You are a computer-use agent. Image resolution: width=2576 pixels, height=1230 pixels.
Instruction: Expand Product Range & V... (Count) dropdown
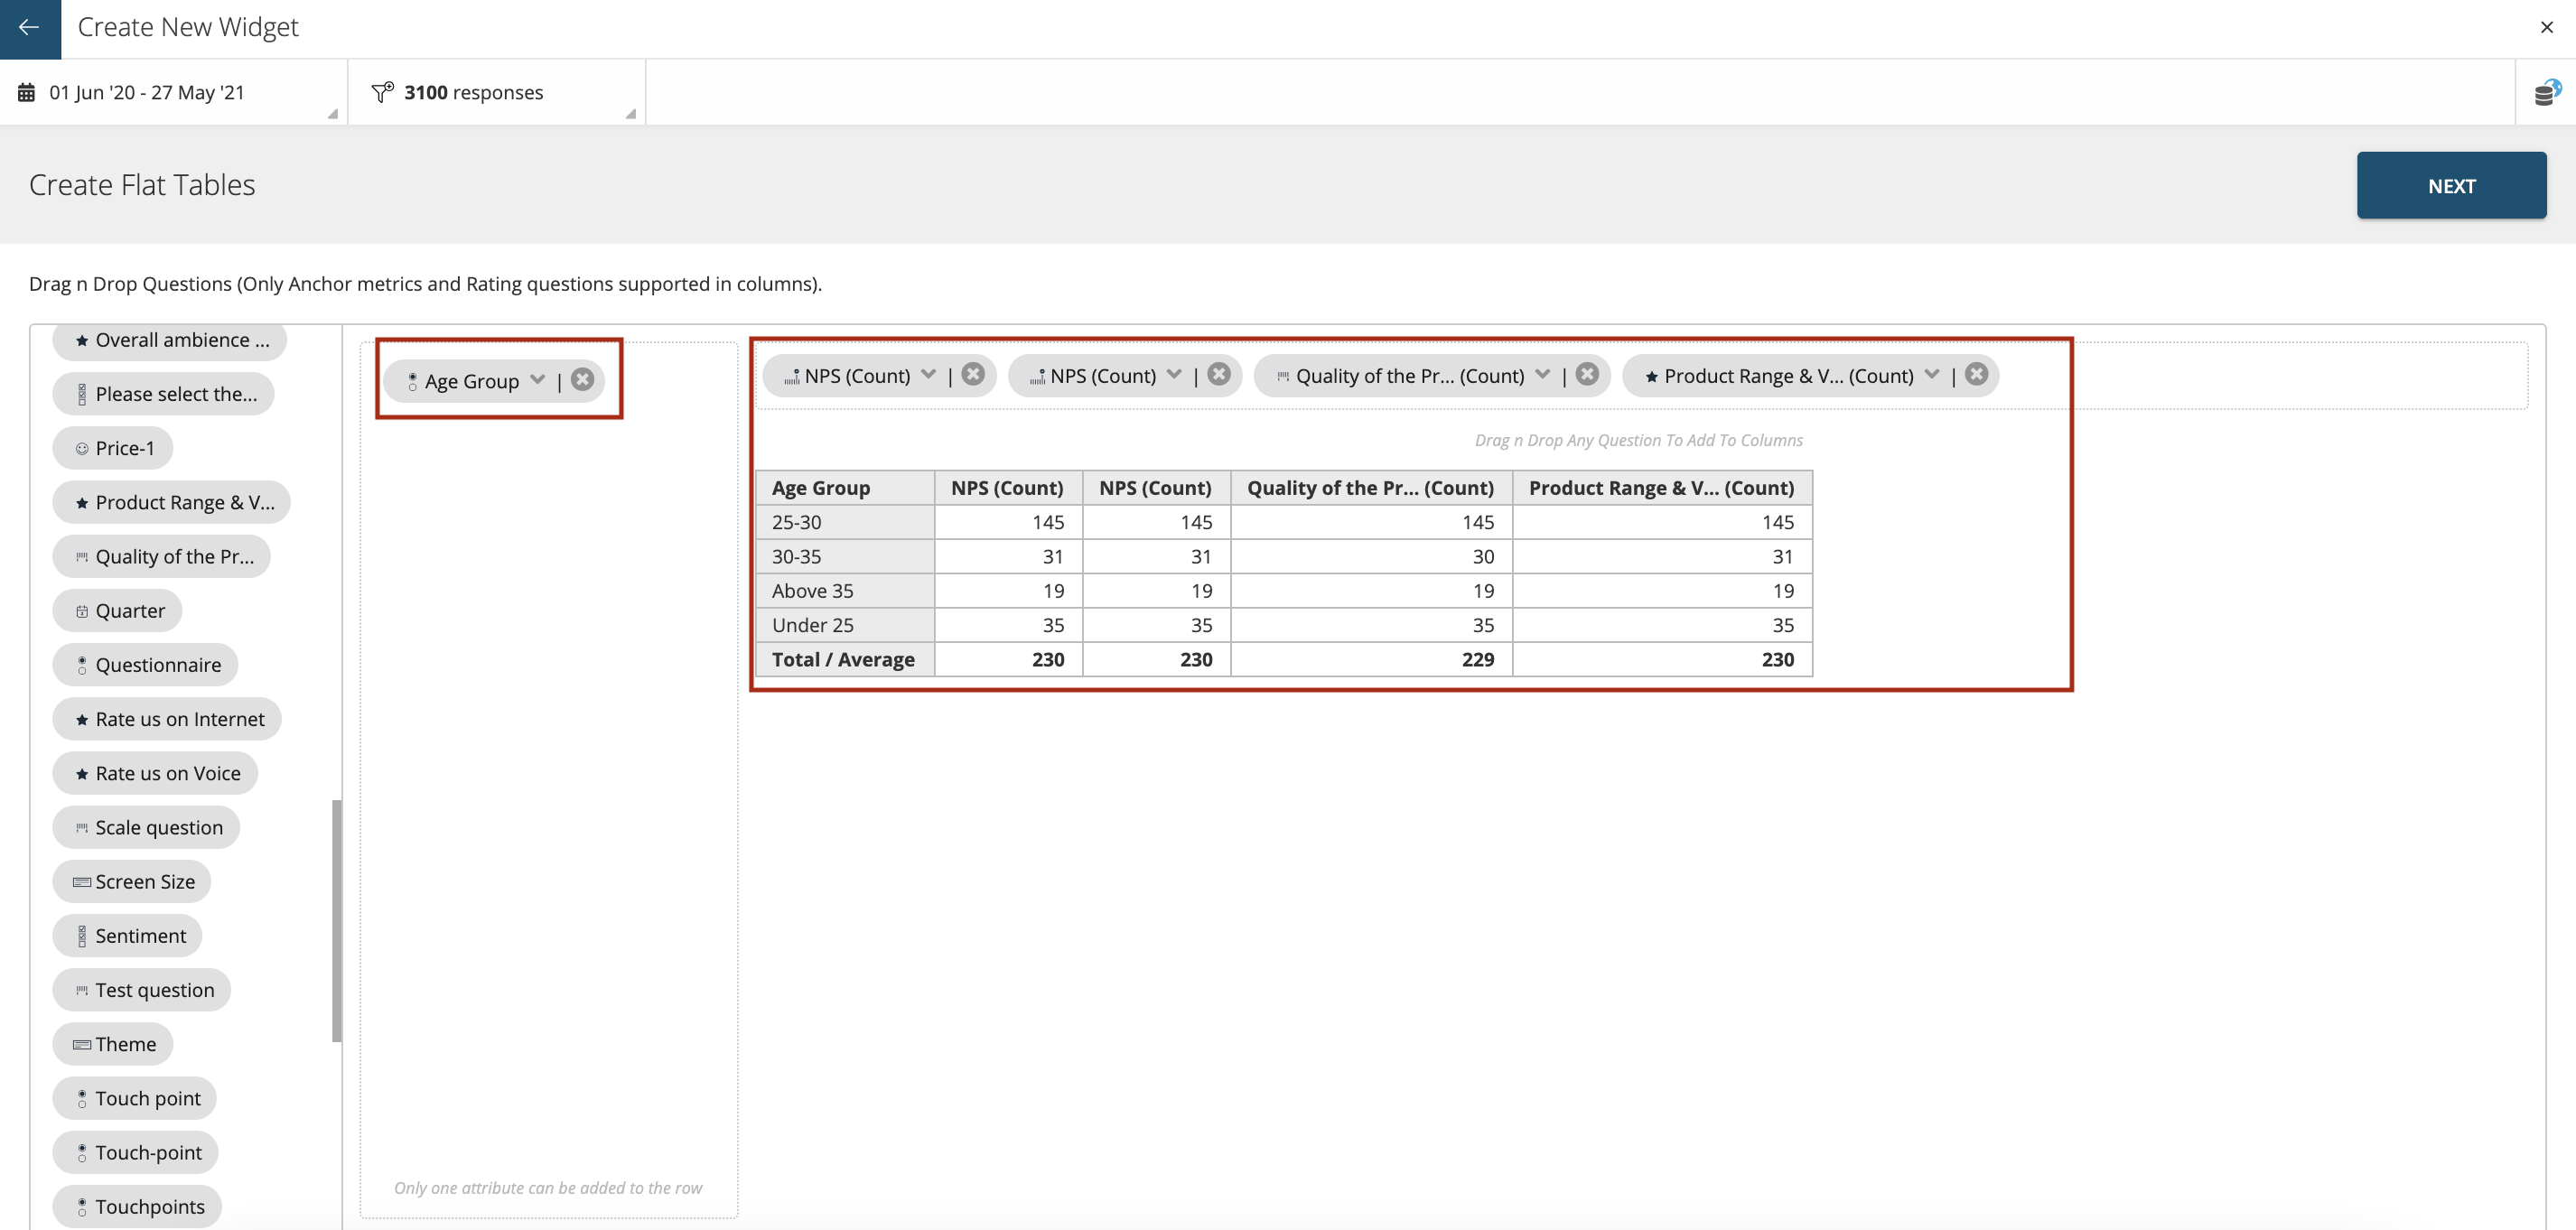[x=1932, y=375]
